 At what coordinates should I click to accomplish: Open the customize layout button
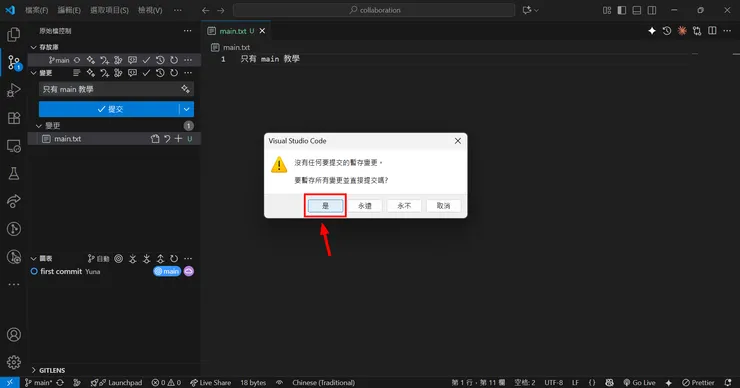pyautogui.click(x=607, y=10)
